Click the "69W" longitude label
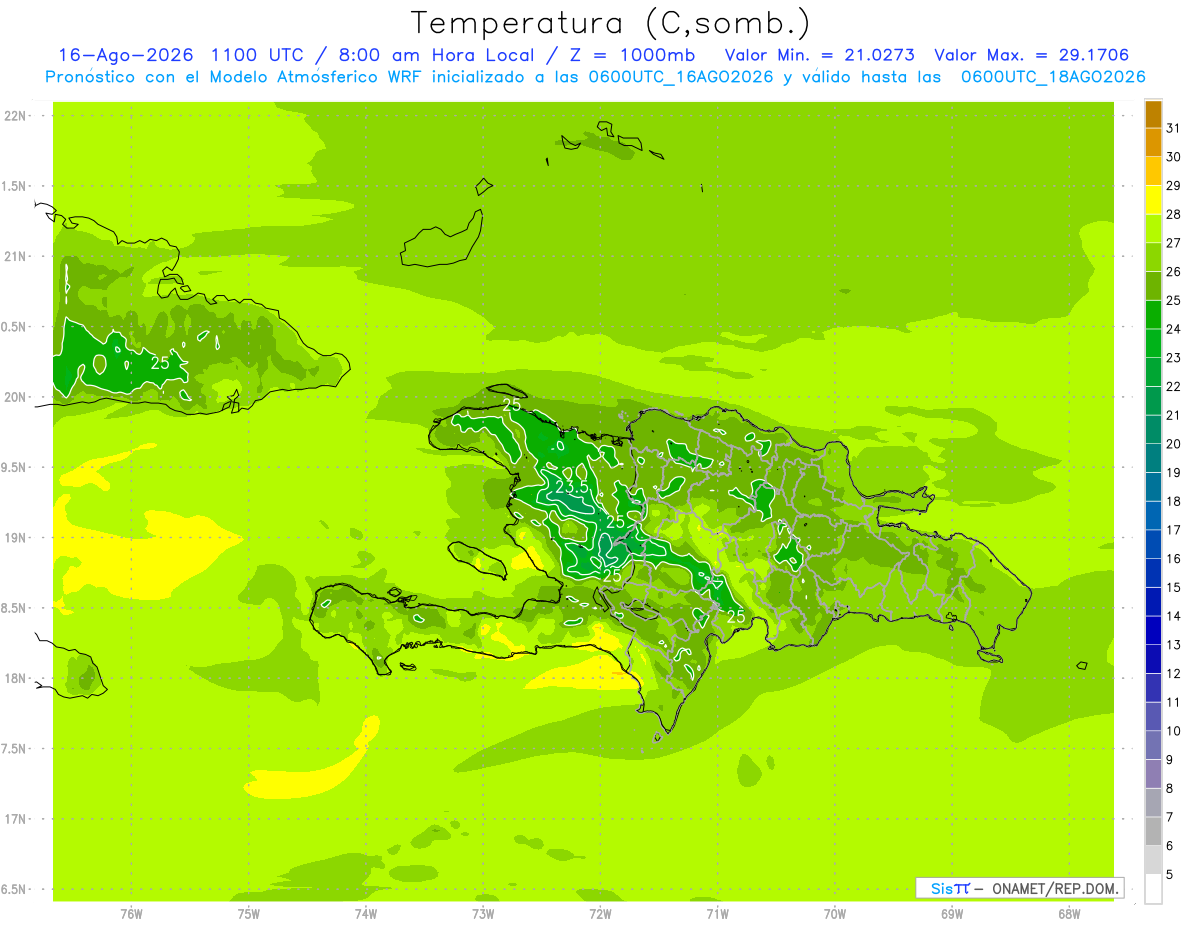 (x=951, y=914)
